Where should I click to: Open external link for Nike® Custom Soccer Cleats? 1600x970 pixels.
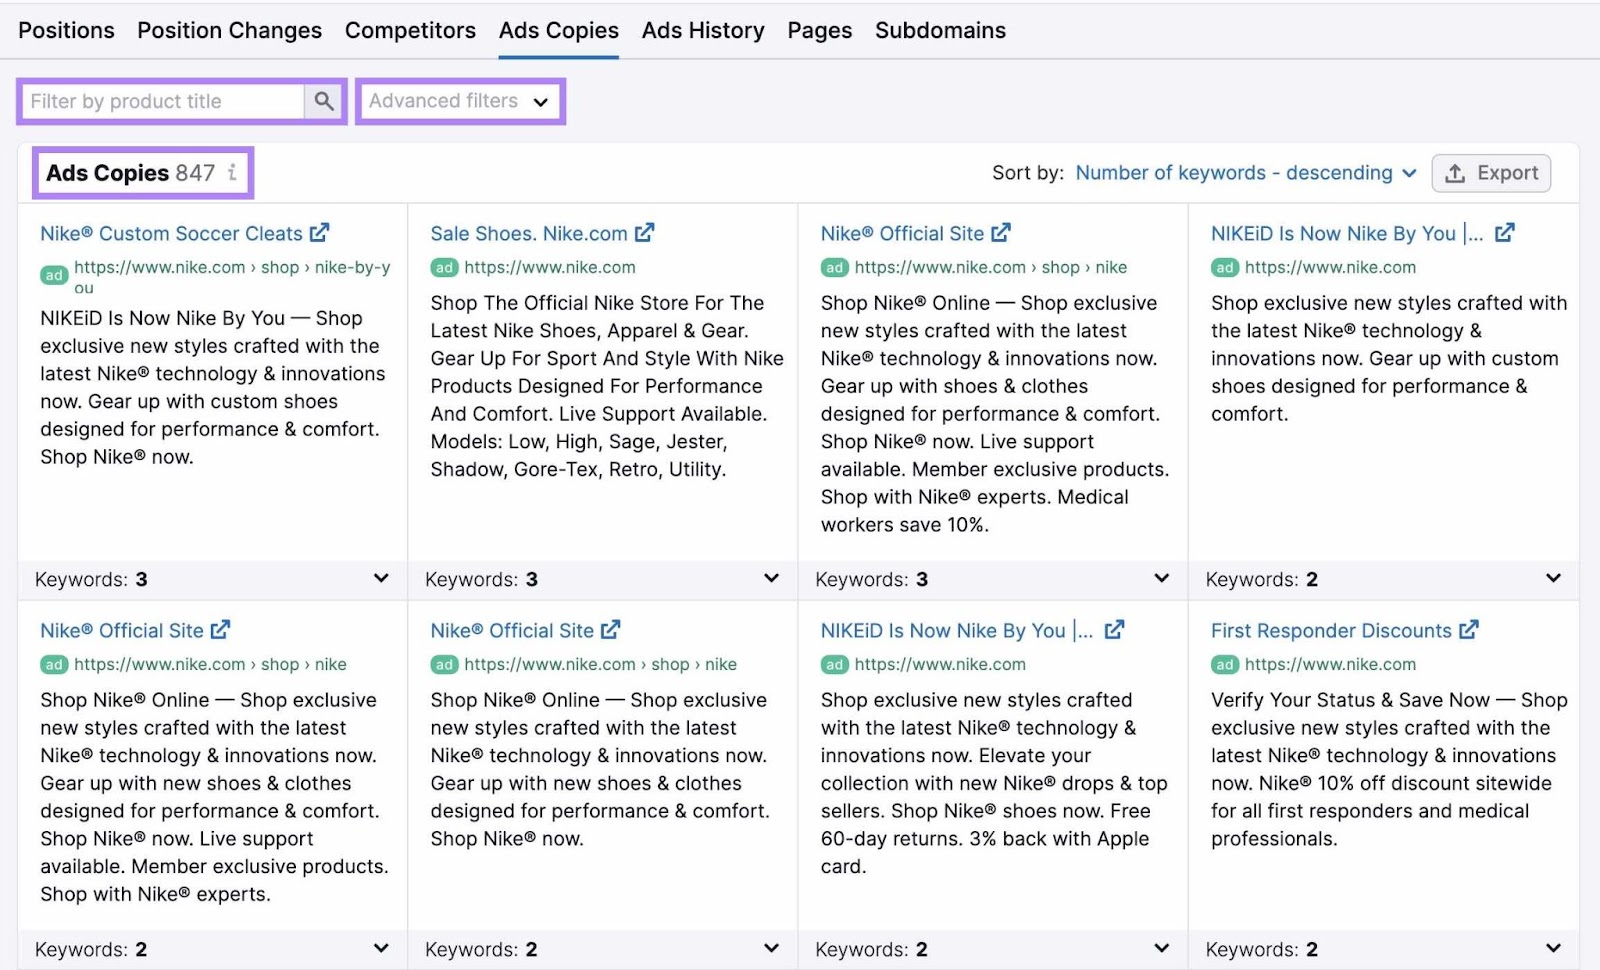point(321,232)
